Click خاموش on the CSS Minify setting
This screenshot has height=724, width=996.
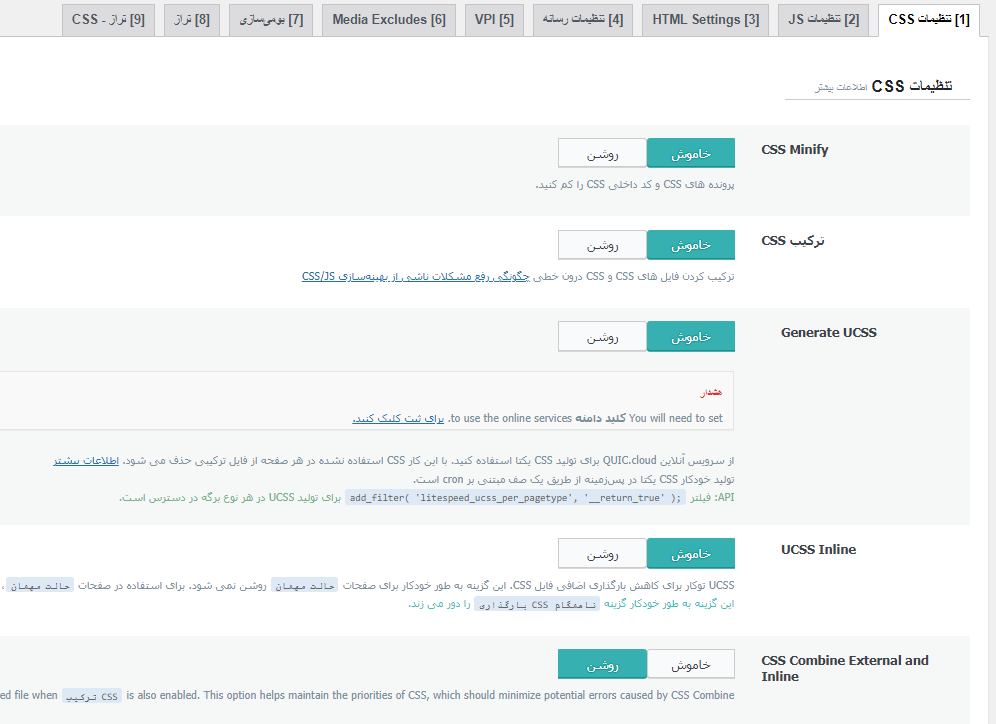point(690,153)
